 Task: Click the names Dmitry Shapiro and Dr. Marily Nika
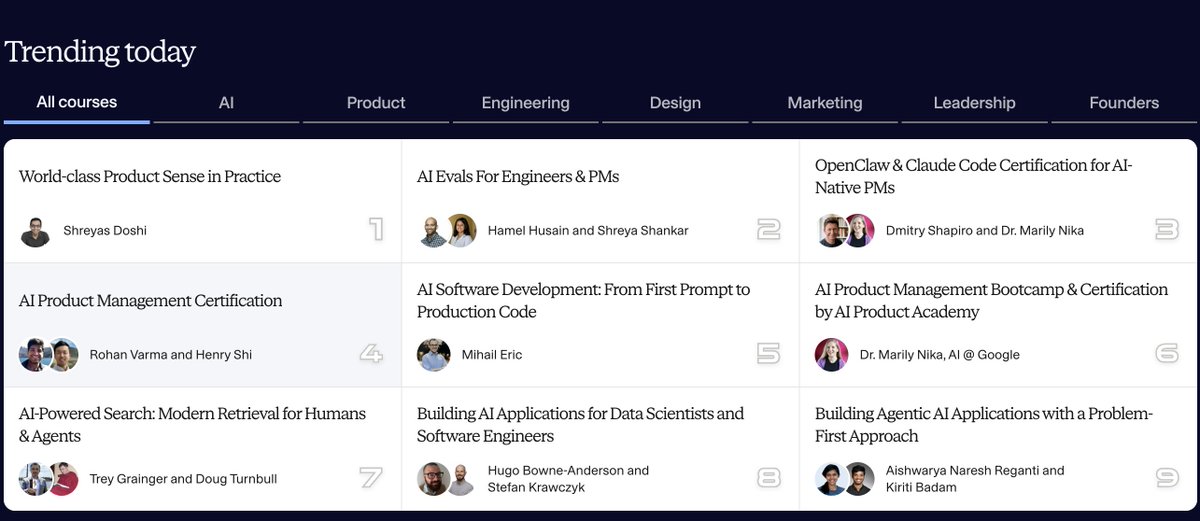coord(985,231)
